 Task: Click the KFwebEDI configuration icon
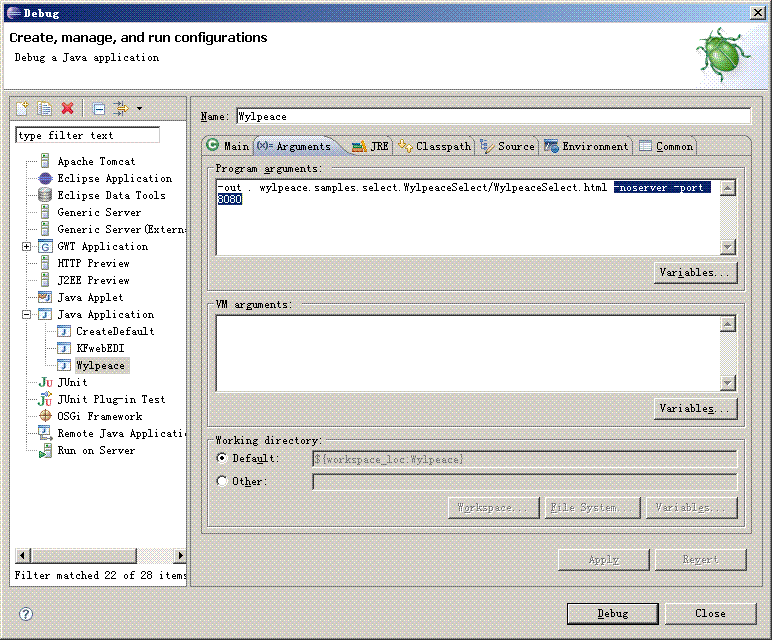coord(64,348)
